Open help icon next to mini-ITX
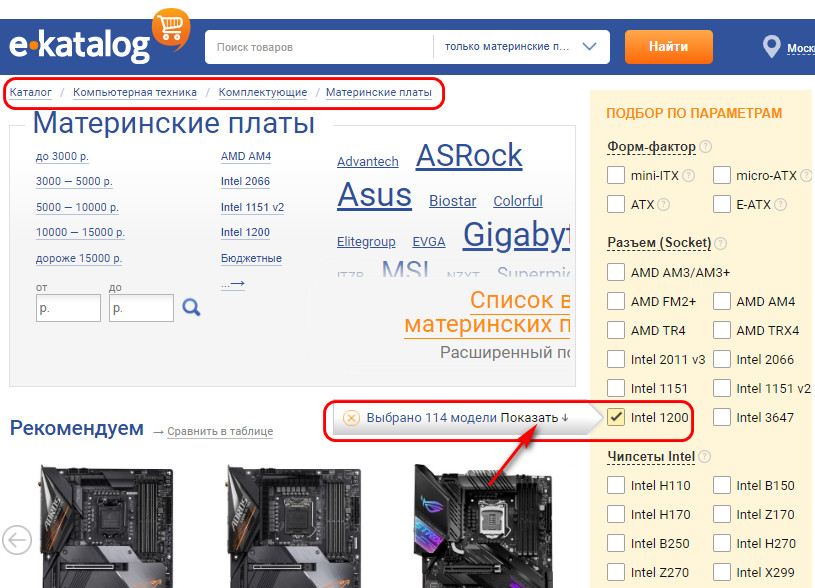Screen dimensions: 815x588 click(x=688, y=176)
